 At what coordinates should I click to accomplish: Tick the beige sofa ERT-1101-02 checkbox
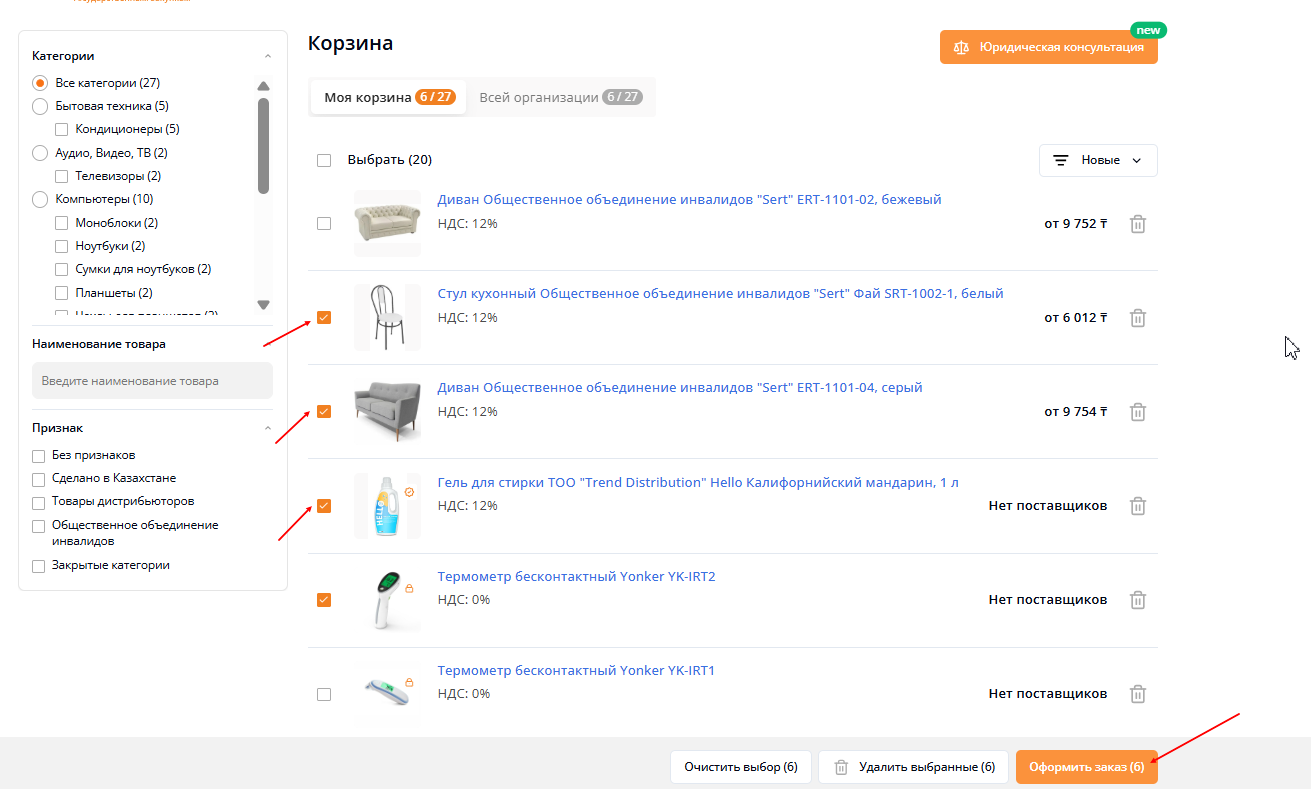point(324,224)
